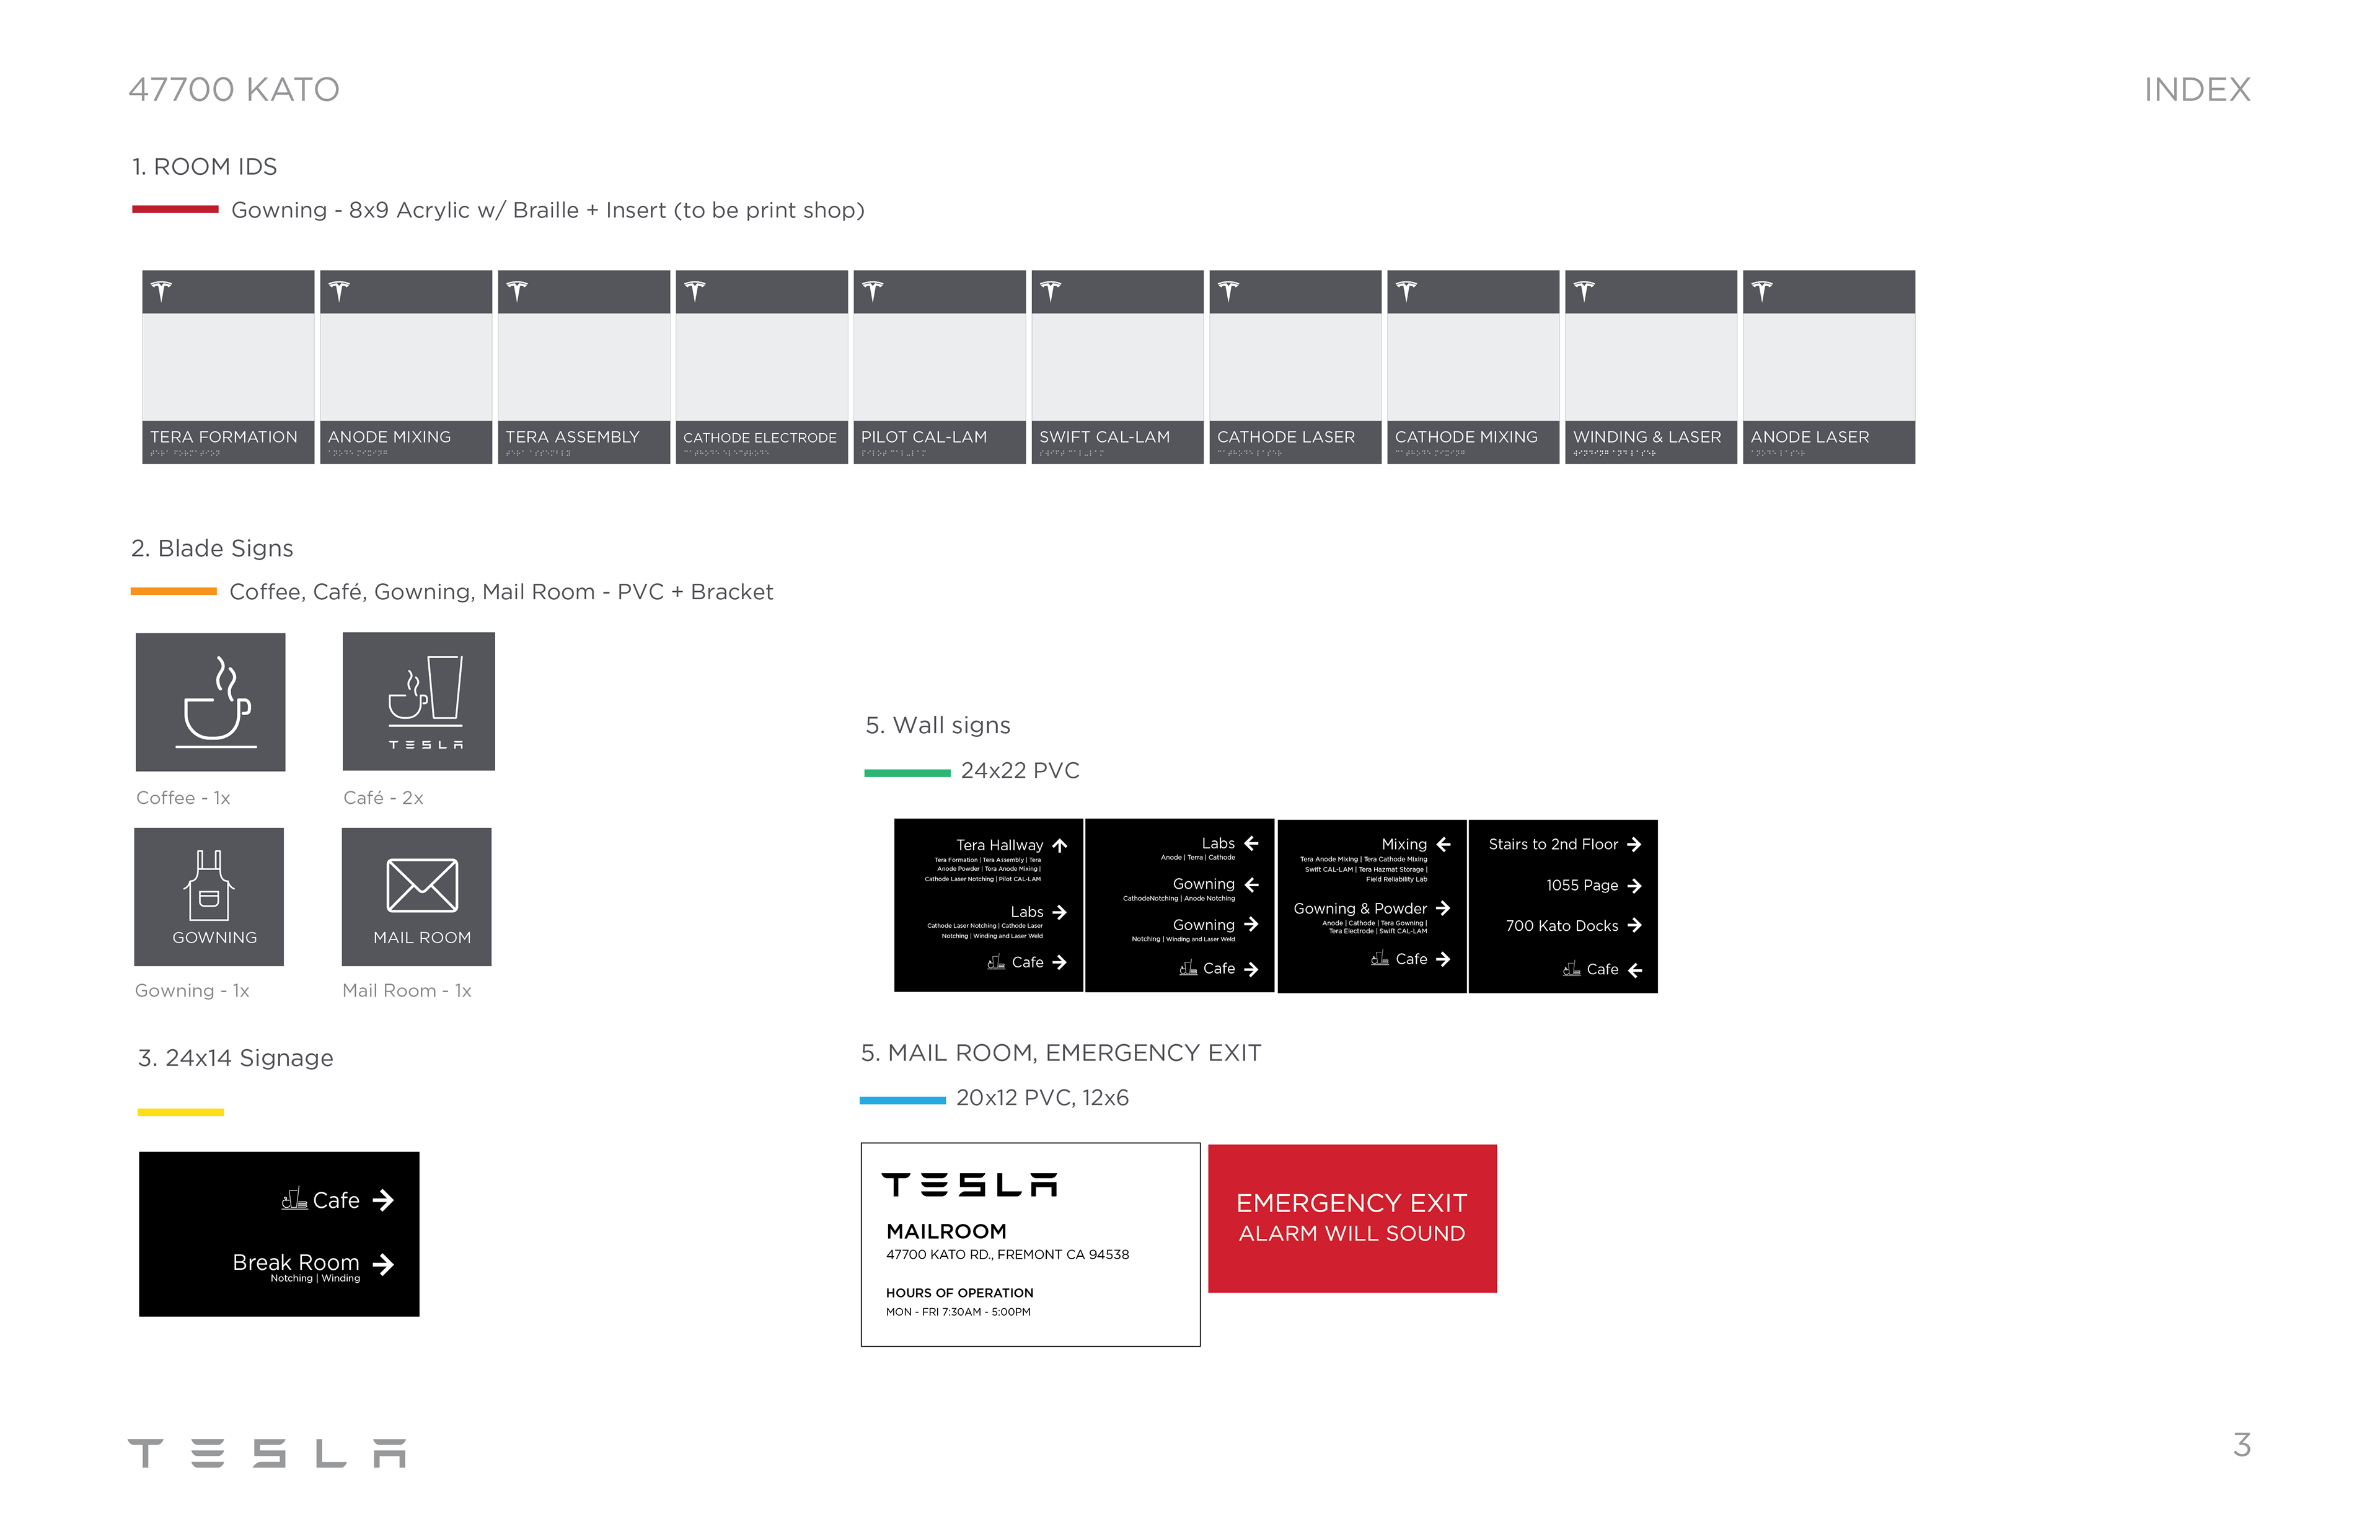The width and height of the screenshot is (2380, 1540).
Task: Click the '47700 KATO' page title
Action: [234, 90]
